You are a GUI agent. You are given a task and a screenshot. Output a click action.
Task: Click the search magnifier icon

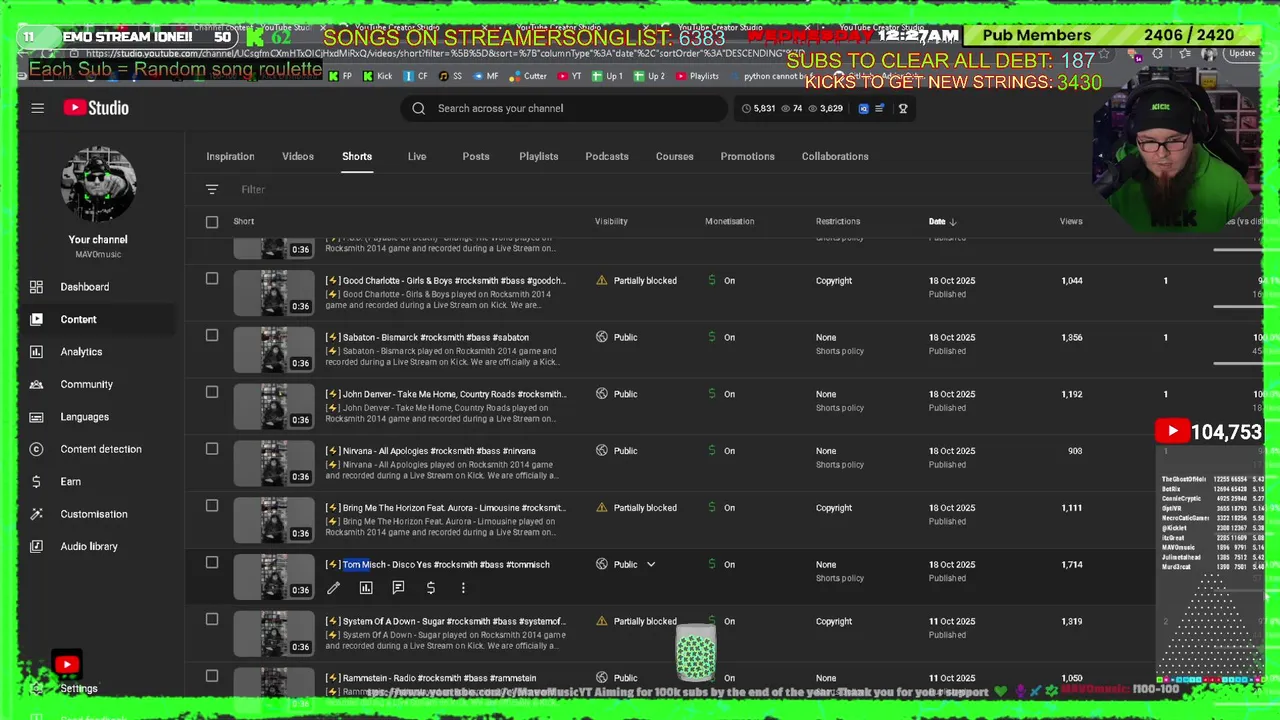[x=419, y=108]
